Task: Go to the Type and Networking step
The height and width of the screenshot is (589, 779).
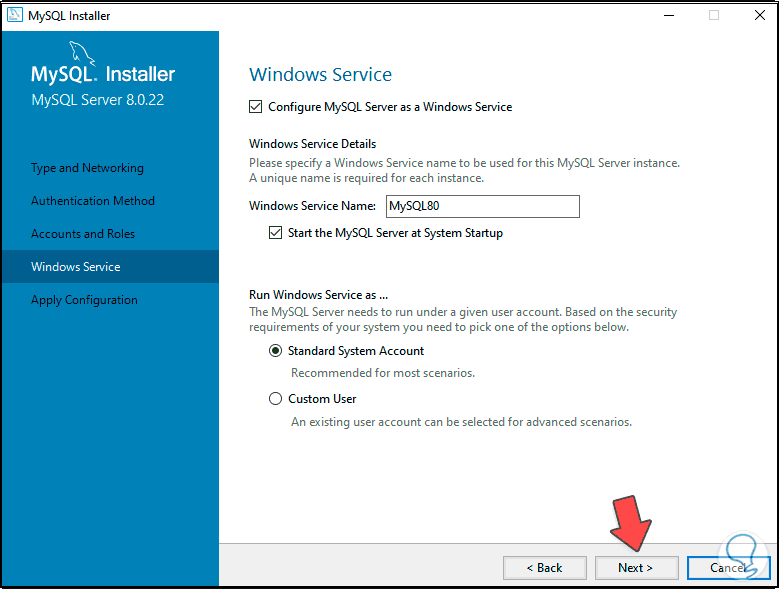Action: pyautogui.click(x=87, y=168)
